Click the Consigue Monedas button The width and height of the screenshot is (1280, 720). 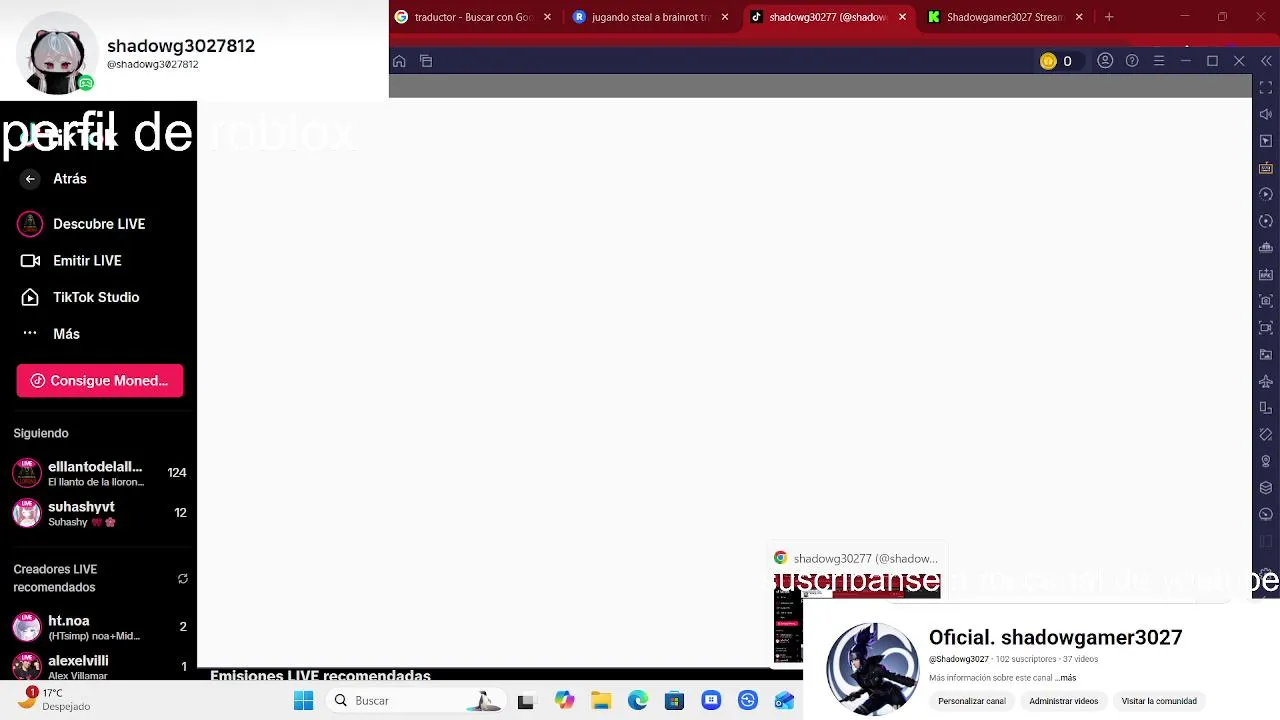(100, 381)
